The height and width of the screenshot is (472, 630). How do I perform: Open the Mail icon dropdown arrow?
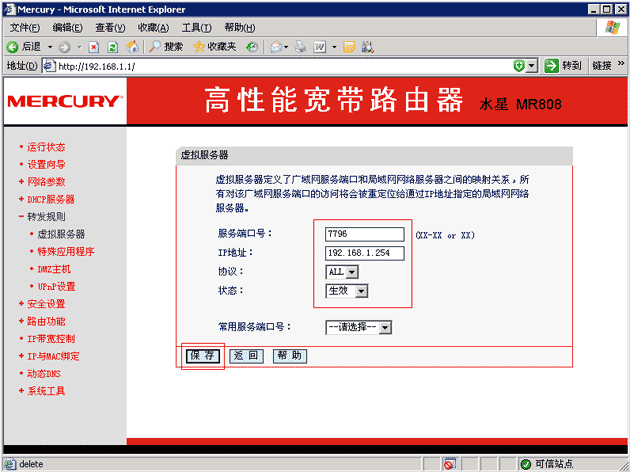pos(286,47)
